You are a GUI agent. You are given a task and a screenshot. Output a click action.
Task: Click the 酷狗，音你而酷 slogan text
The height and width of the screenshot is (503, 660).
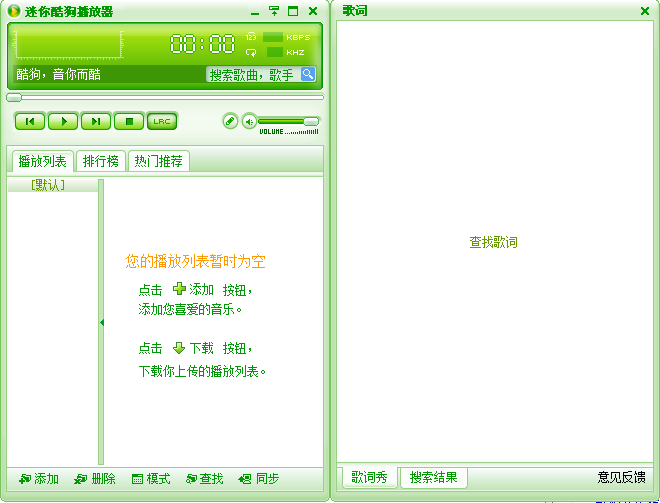coord(59,75)
